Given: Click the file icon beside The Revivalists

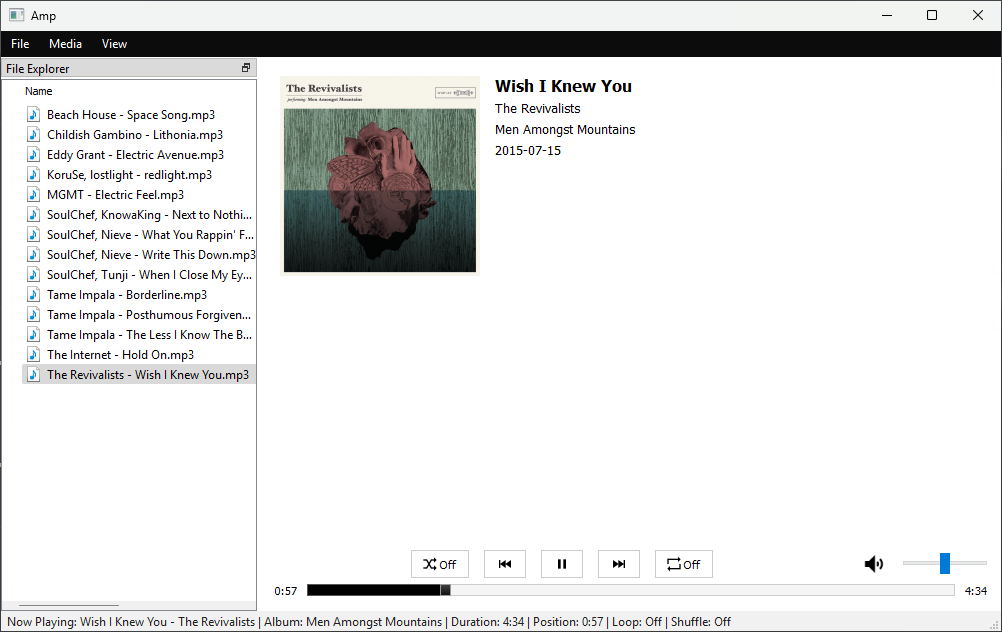Looking at the screenshot, I should (x=34, y=374).
